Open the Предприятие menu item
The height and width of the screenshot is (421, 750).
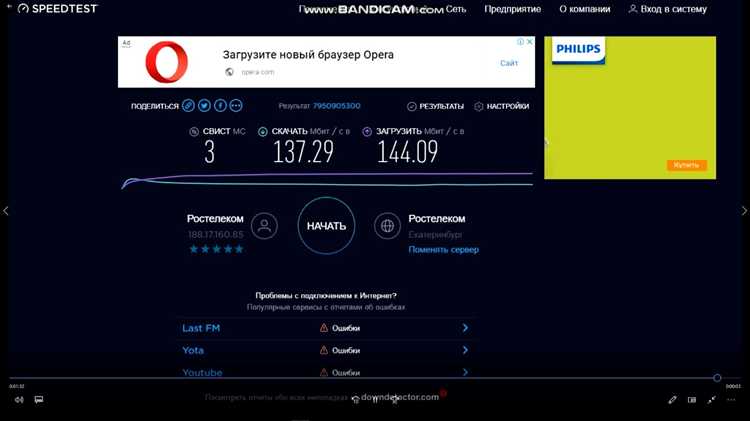pyautogui.click(x=512, y=9)
